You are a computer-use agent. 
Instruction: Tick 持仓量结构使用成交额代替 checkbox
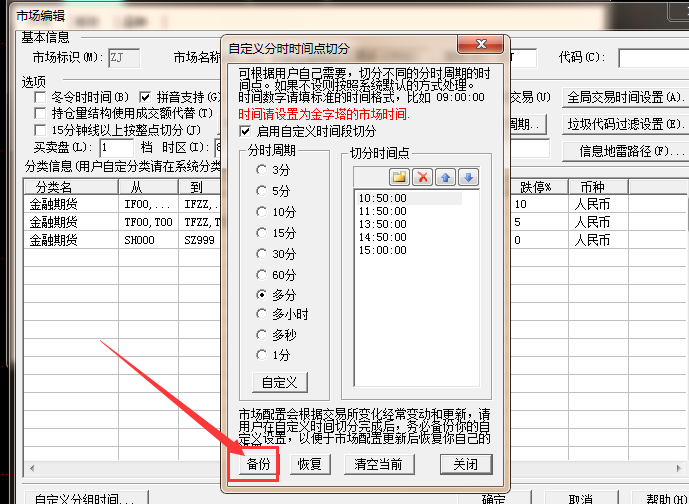pyautogui.click(x=41, y=114)
